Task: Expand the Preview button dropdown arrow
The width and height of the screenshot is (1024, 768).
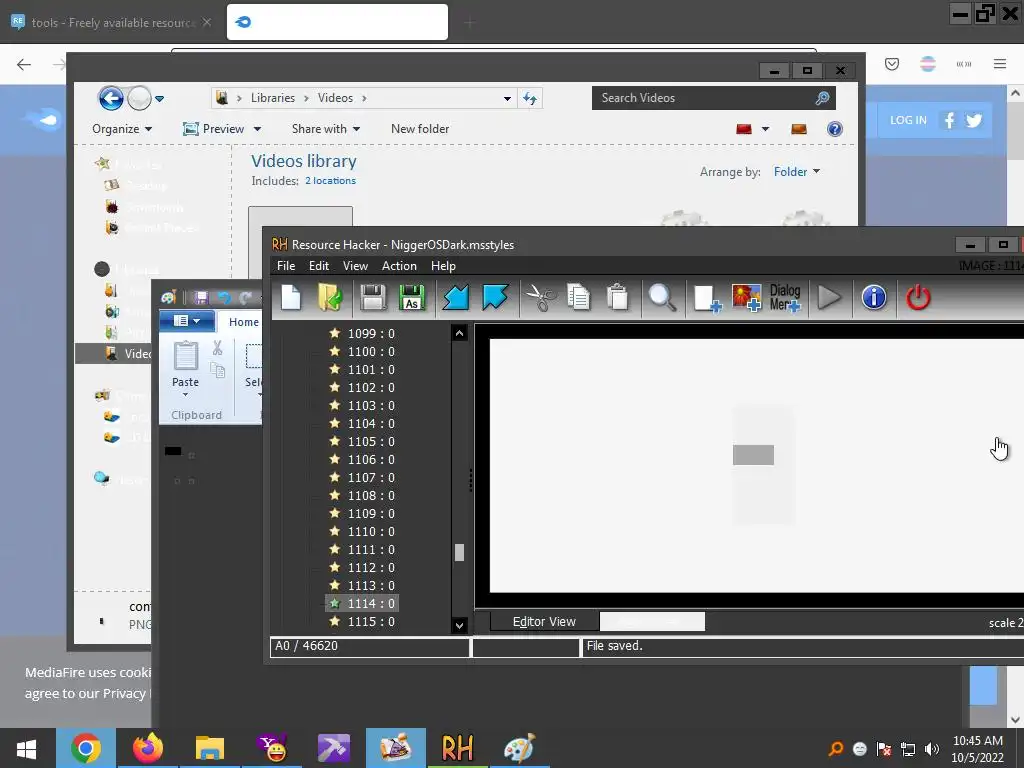Action: tap(257, 129)
